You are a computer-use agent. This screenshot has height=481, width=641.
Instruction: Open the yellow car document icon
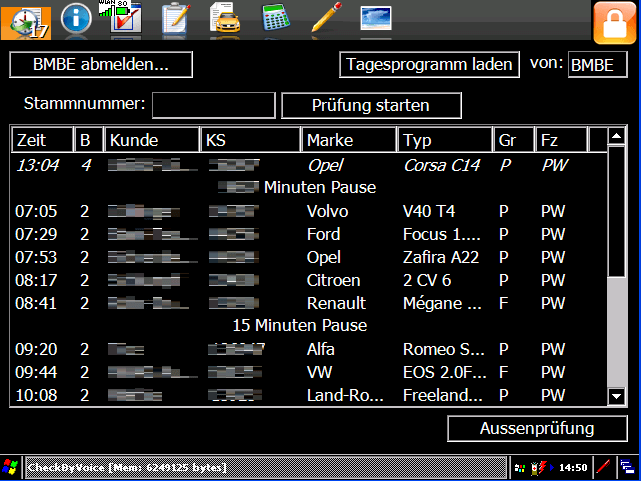click(224, 17)
